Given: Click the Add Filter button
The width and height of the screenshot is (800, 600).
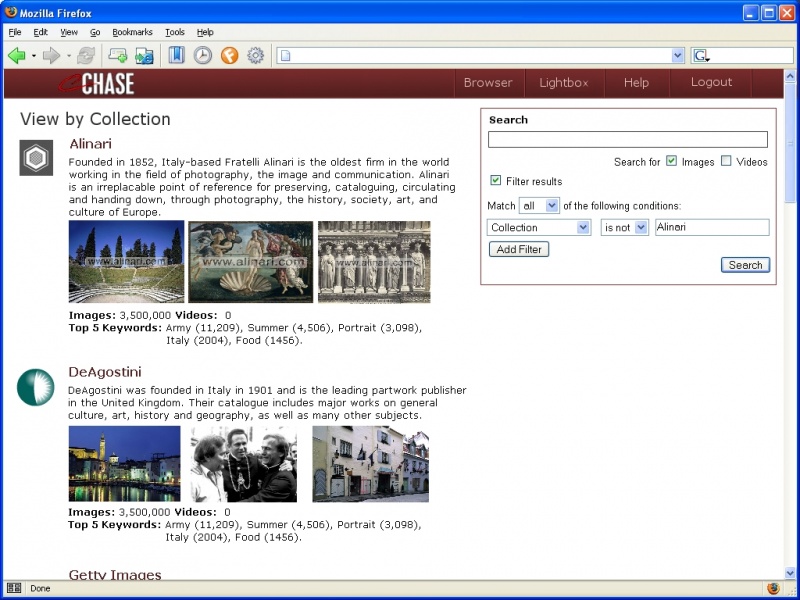Looking at the screenshot, I should pos(518,249).
